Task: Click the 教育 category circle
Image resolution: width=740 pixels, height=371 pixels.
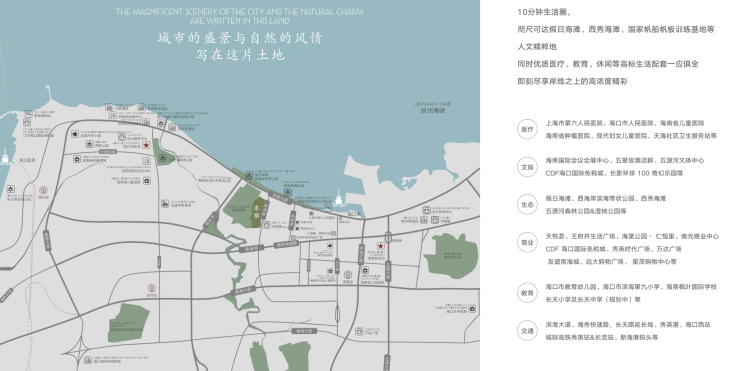Action: coord(527,293)
